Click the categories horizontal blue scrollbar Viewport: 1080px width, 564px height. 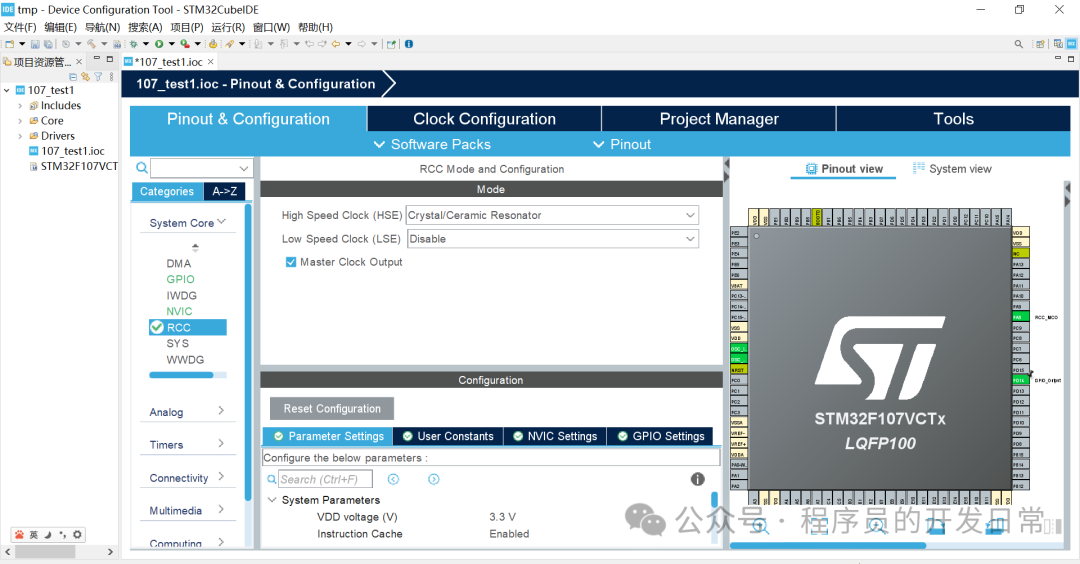tap(181, 375)
